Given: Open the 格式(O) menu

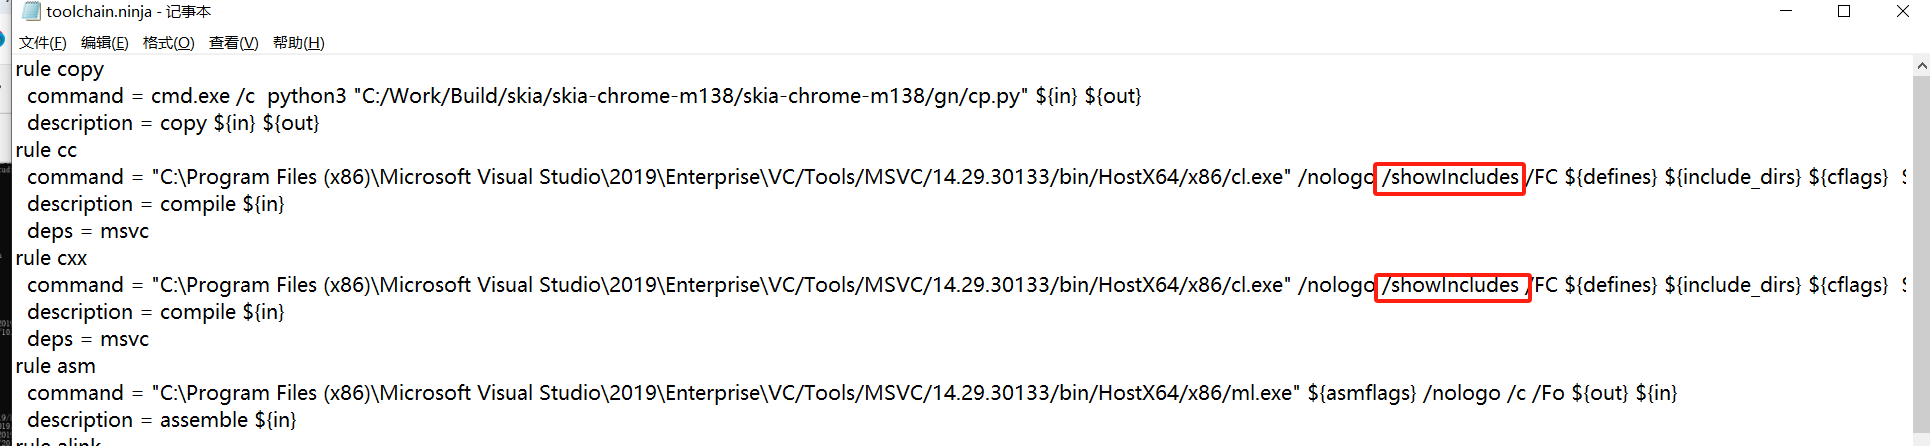Looking at the screenshot, I should [x=169, y=43].
